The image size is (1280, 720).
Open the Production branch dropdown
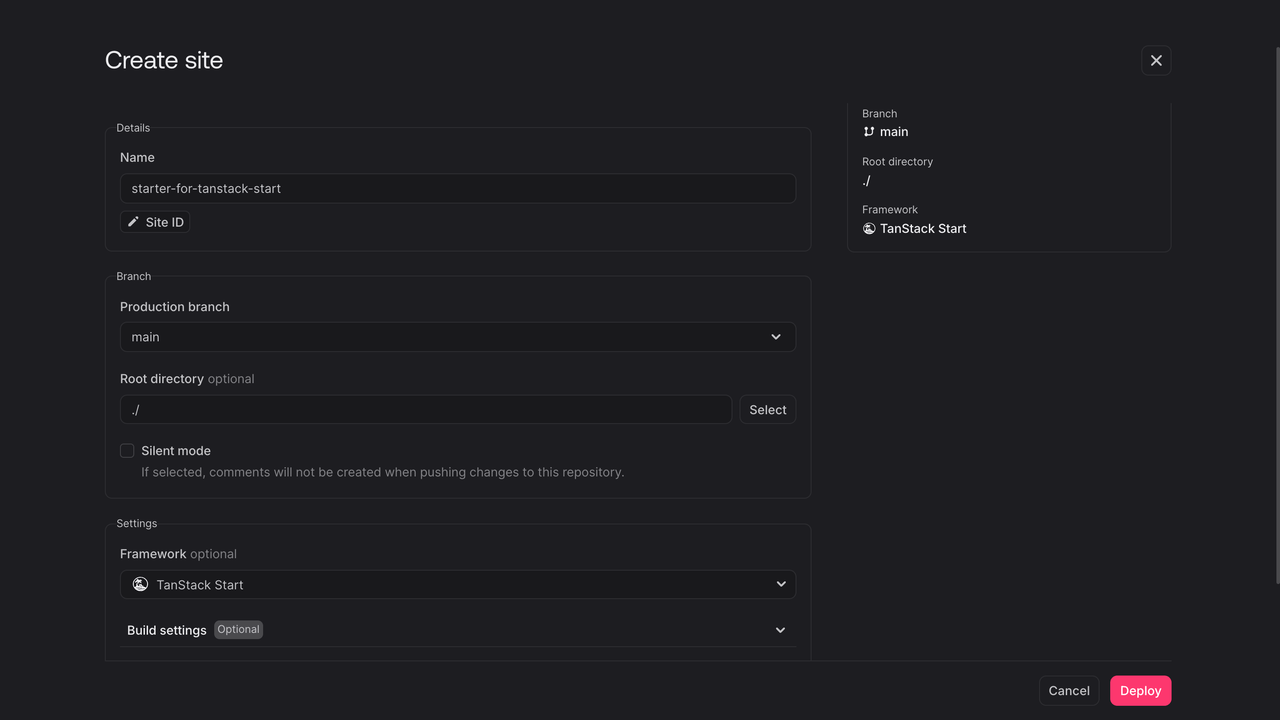(x=457, y=336)
